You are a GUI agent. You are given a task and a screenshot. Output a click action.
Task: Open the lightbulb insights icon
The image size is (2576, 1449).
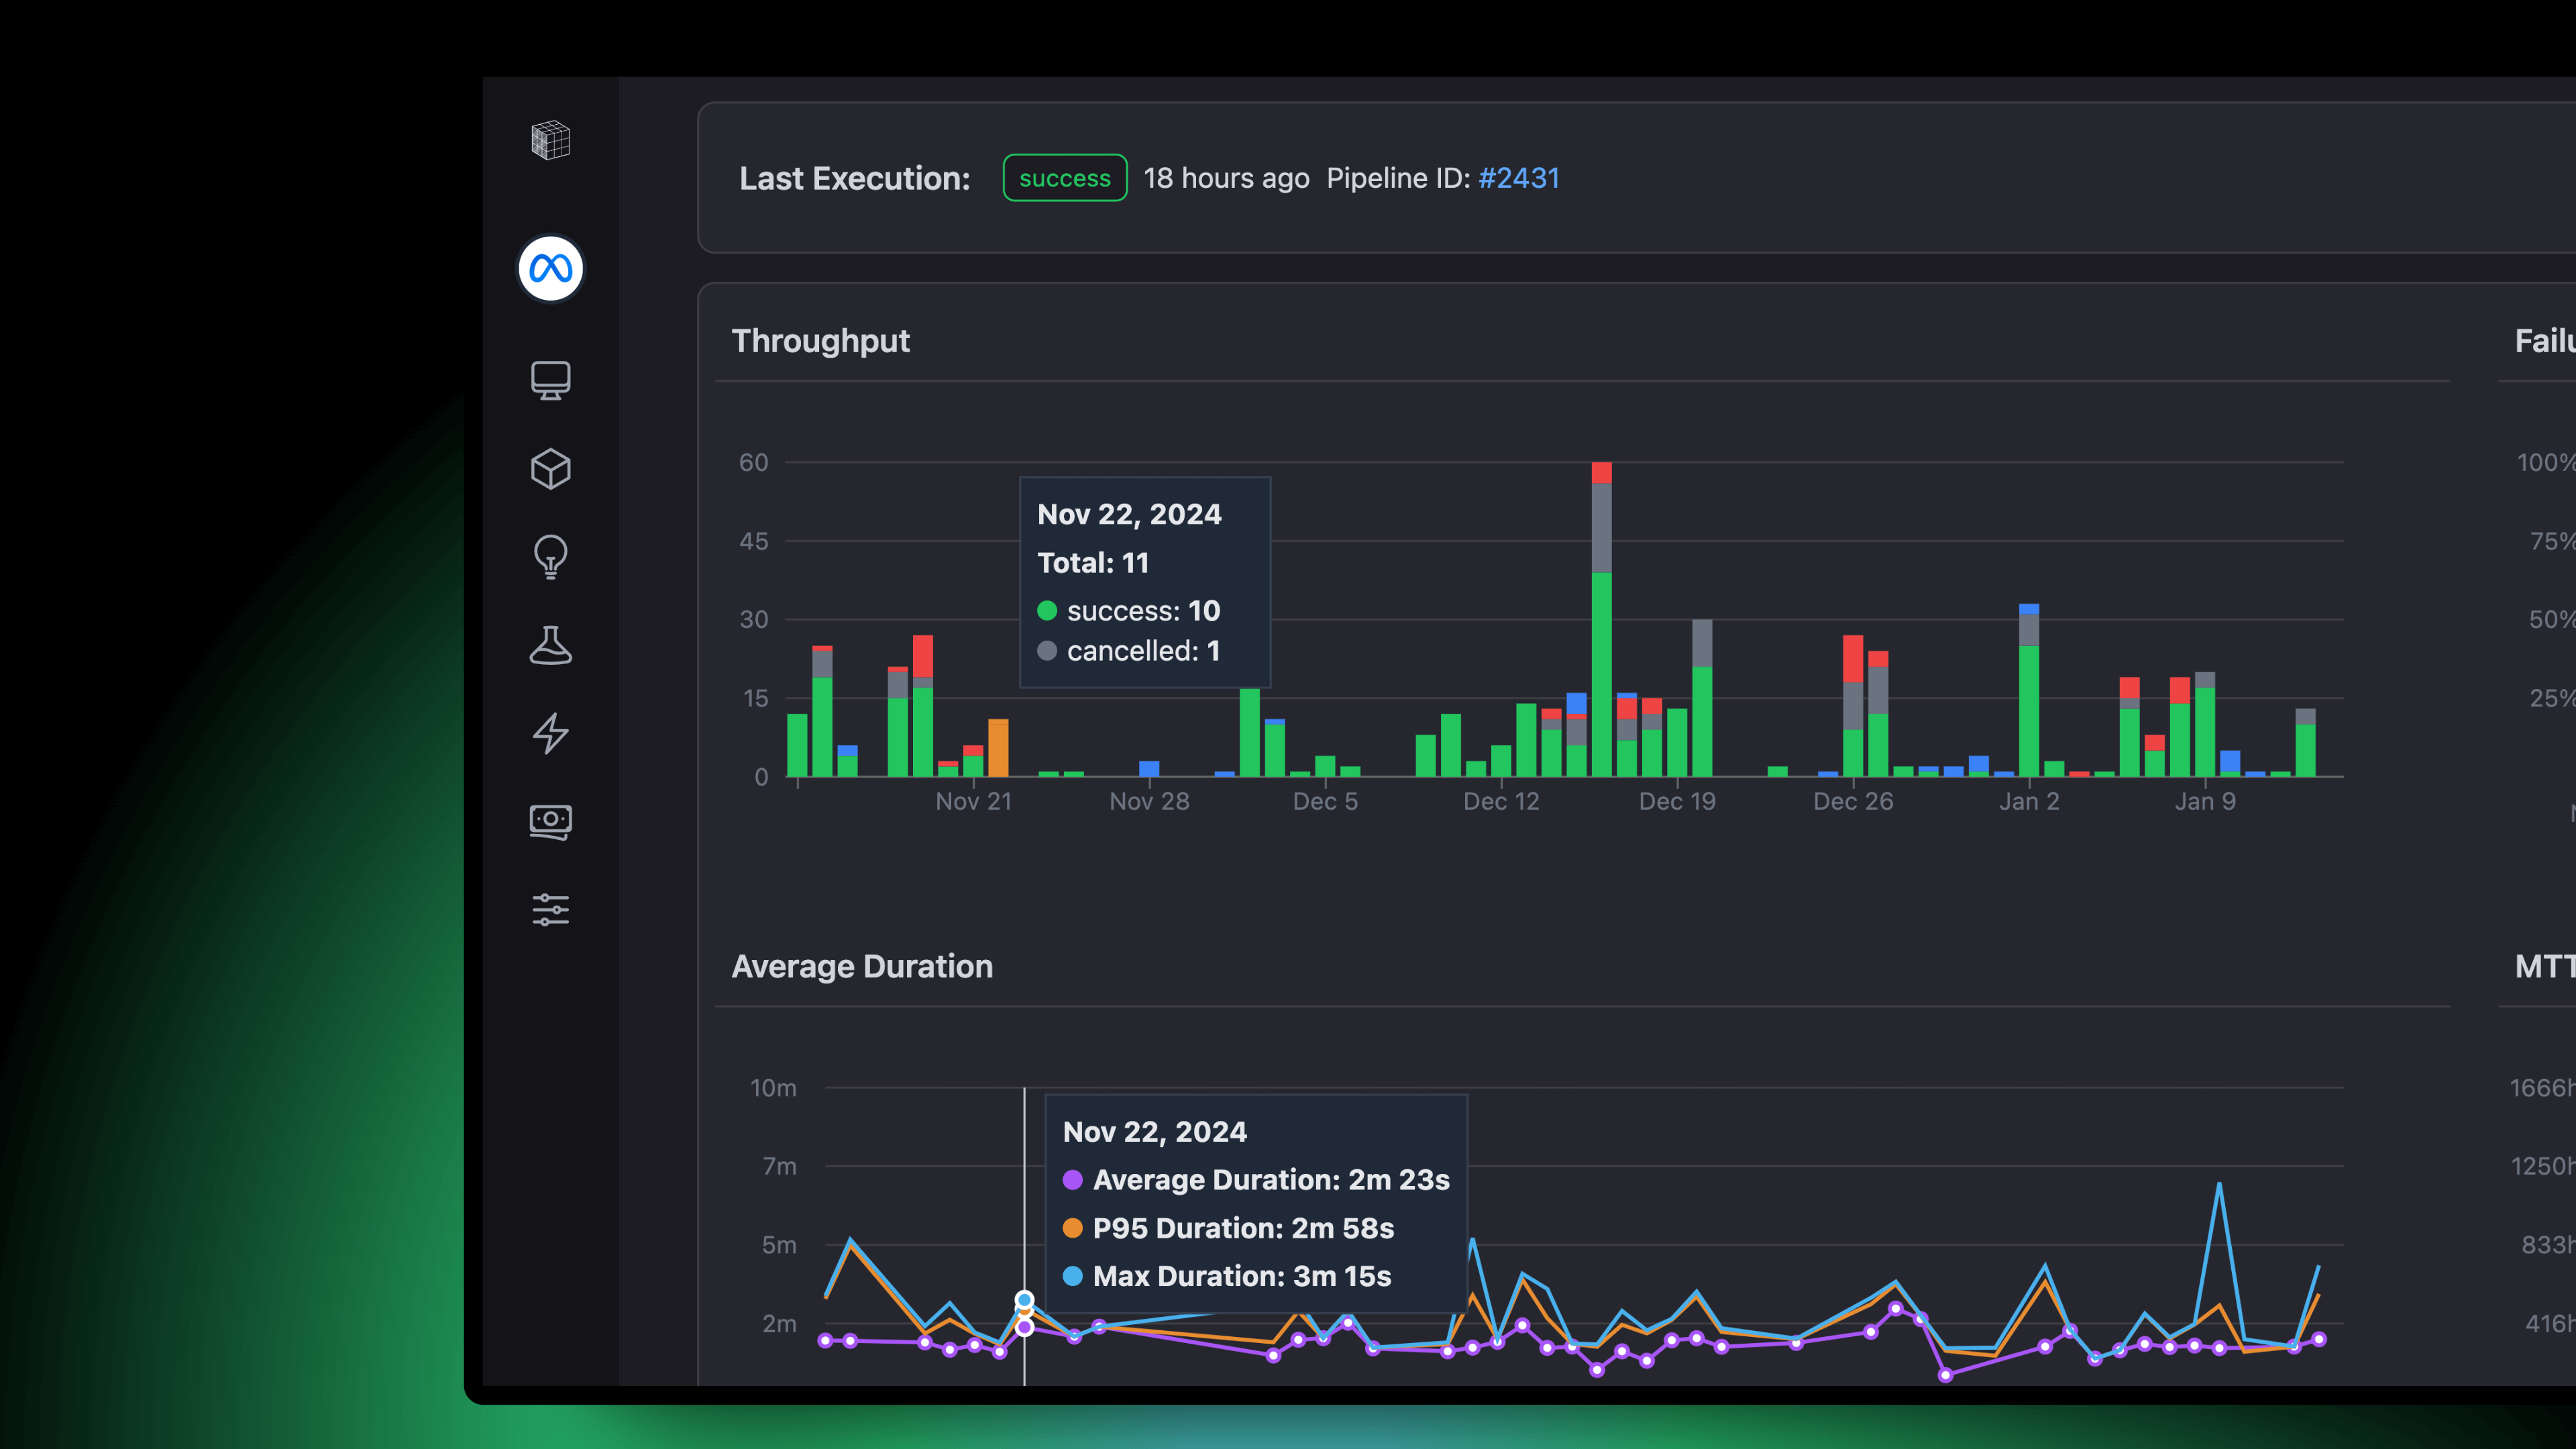550,557
